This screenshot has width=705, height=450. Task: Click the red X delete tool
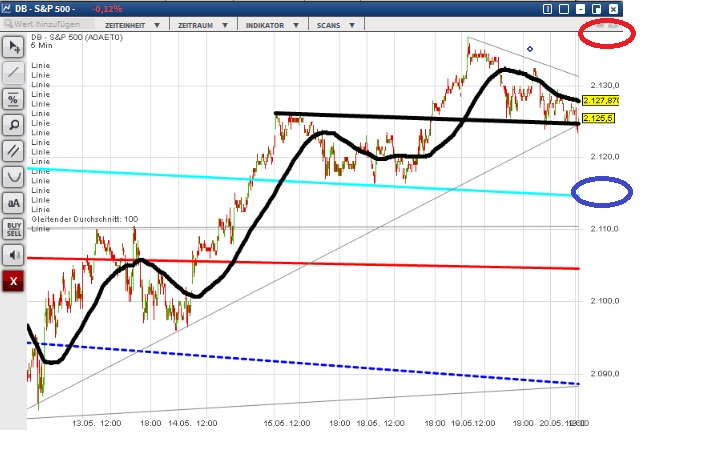coord(13,281)
